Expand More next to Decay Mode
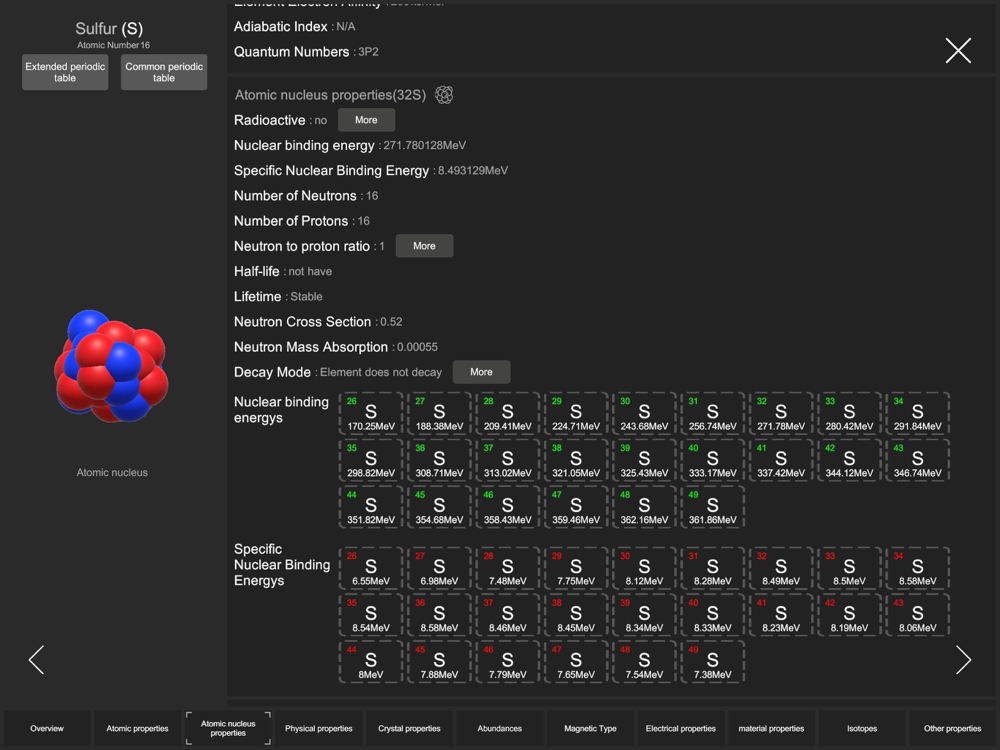 click(x=481, y=372)
